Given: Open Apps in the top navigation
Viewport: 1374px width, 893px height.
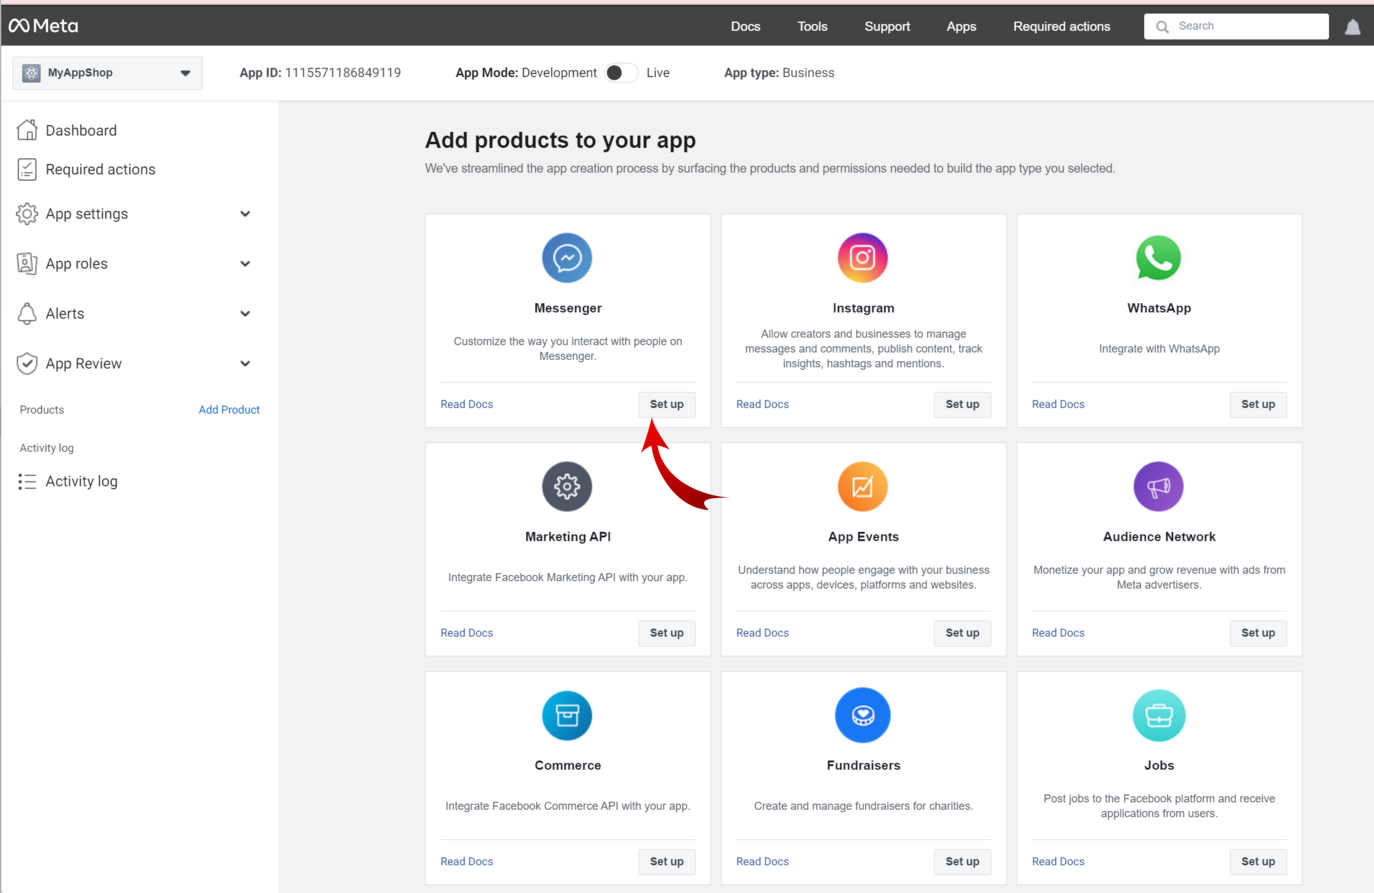Looking at the screenshot, I should click(961, 27).
